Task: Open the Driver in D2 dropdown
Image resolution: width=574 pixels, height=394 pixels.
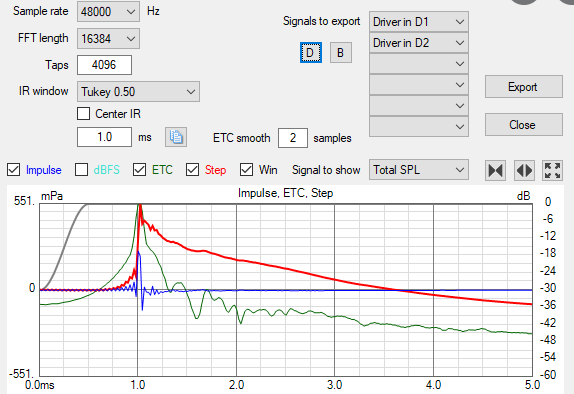Action: (x=419, y=43)
